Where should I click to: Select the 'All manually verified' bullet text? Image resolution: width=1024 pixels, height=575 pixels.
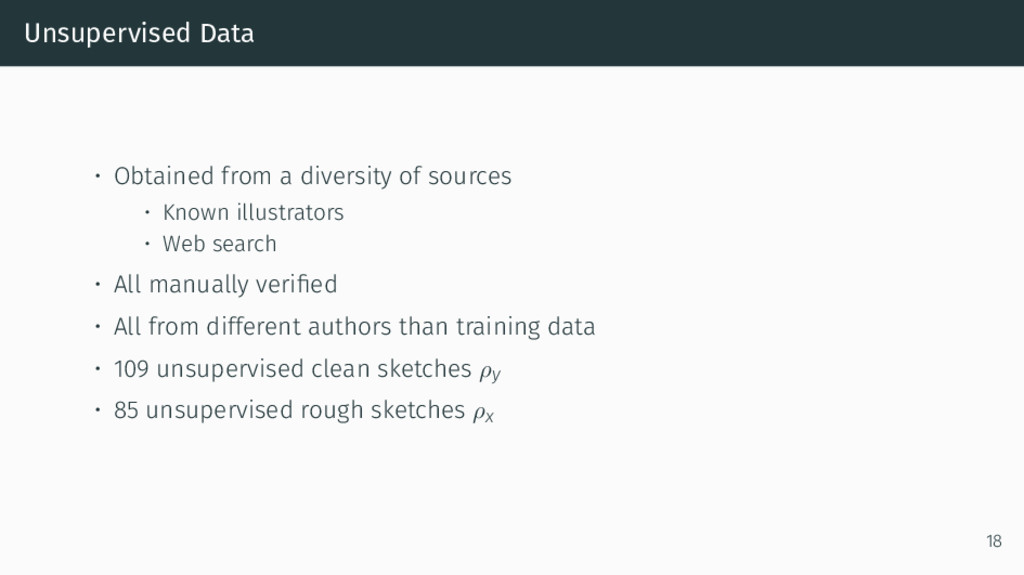coord(225,285)
